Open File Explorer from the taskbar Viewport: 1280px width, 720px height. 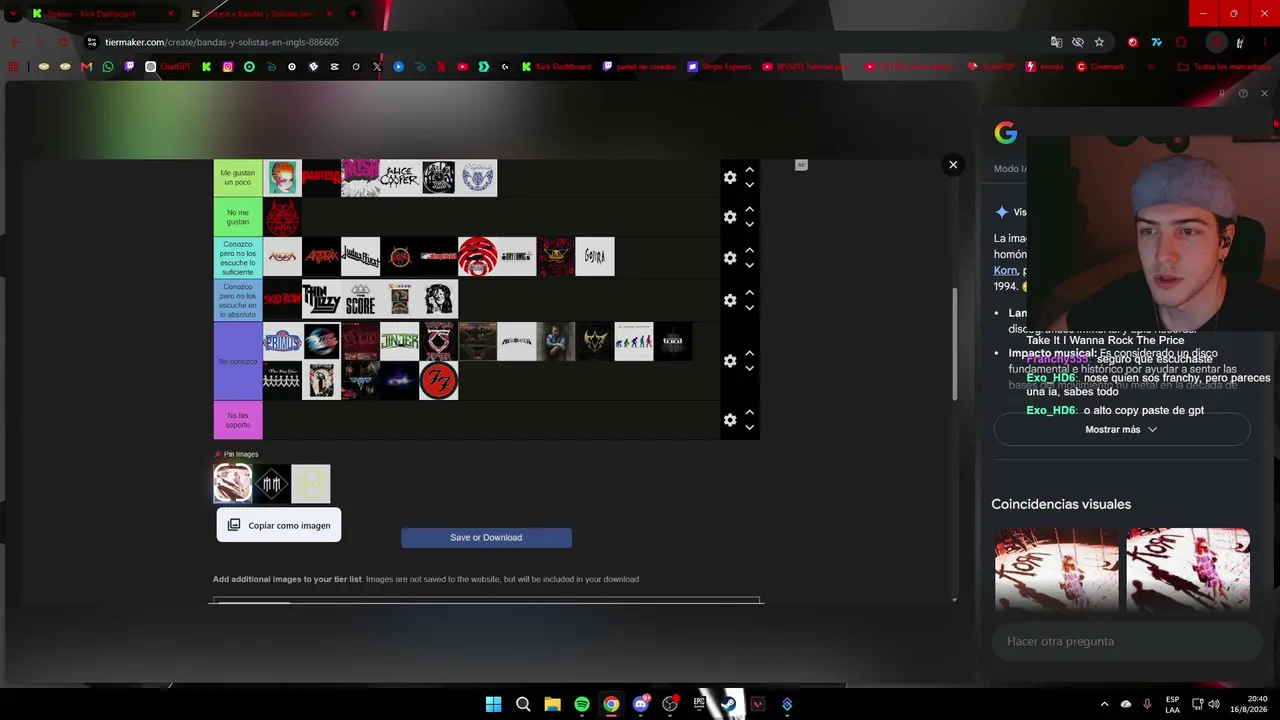552,704
